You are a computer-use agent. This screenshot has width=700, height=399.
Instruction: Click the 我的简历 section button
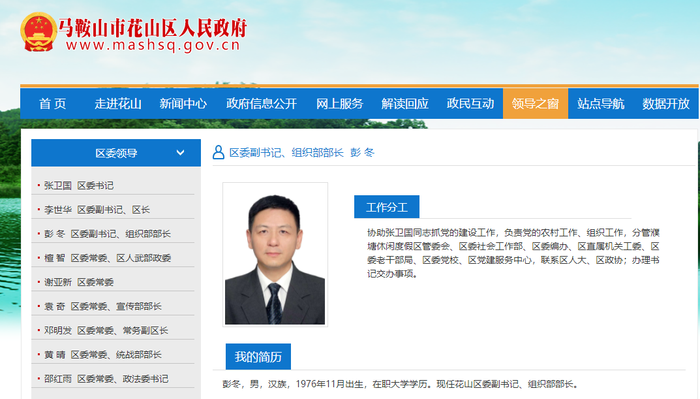(x=258, y=356)
